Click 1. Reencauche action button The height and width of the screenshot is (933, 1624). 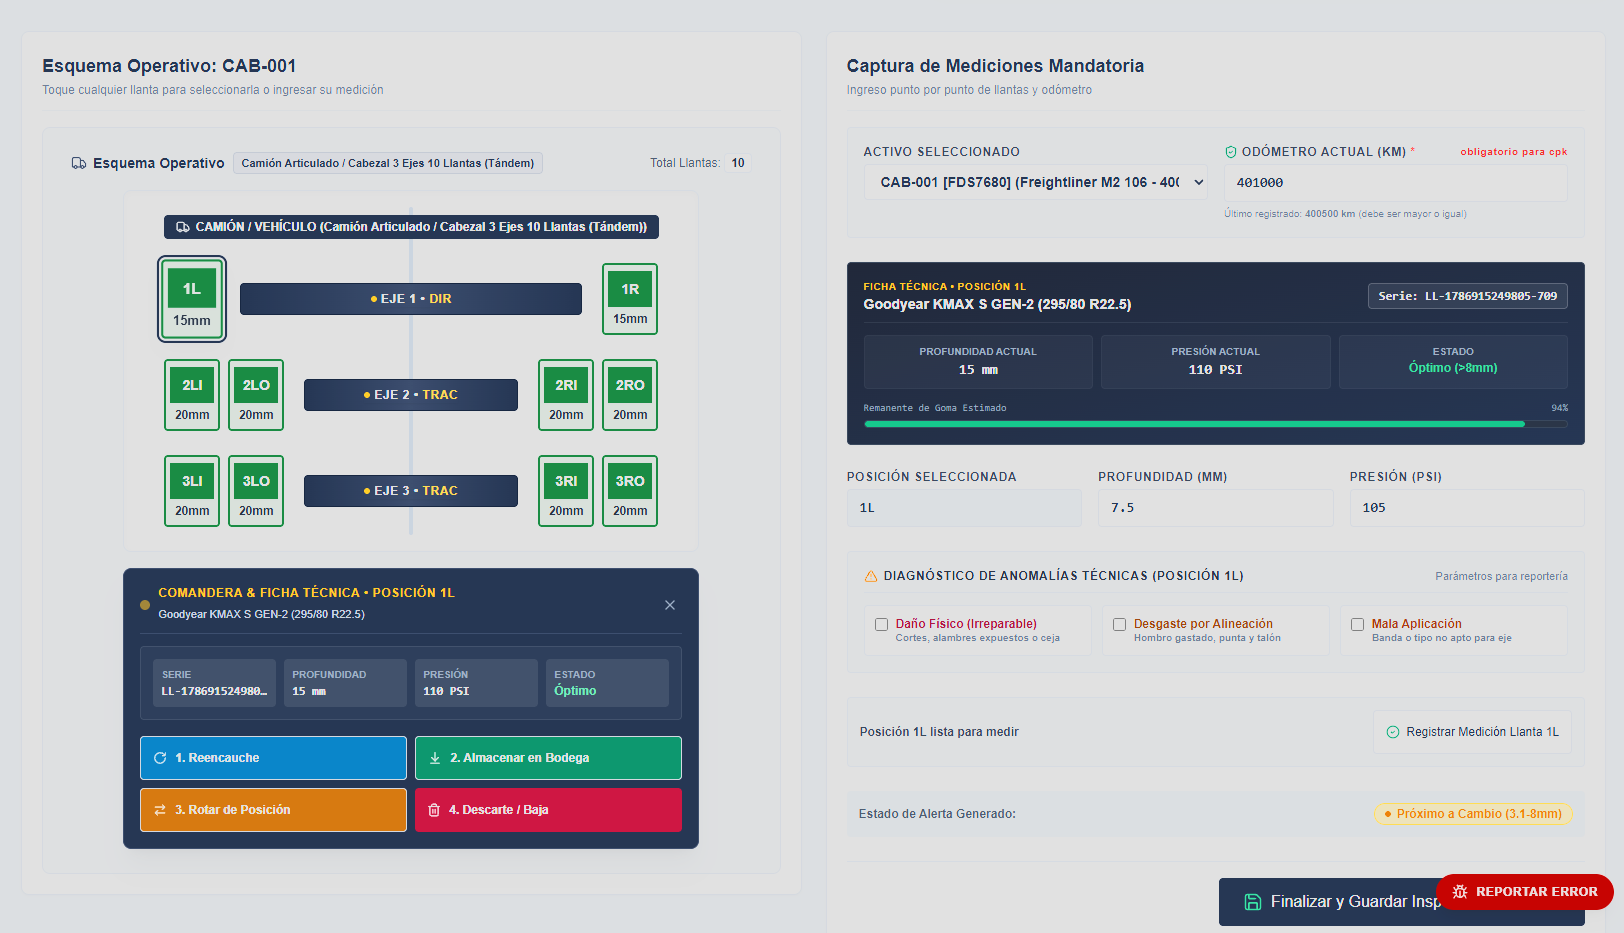pyautogui.click(x=273, y=758)
